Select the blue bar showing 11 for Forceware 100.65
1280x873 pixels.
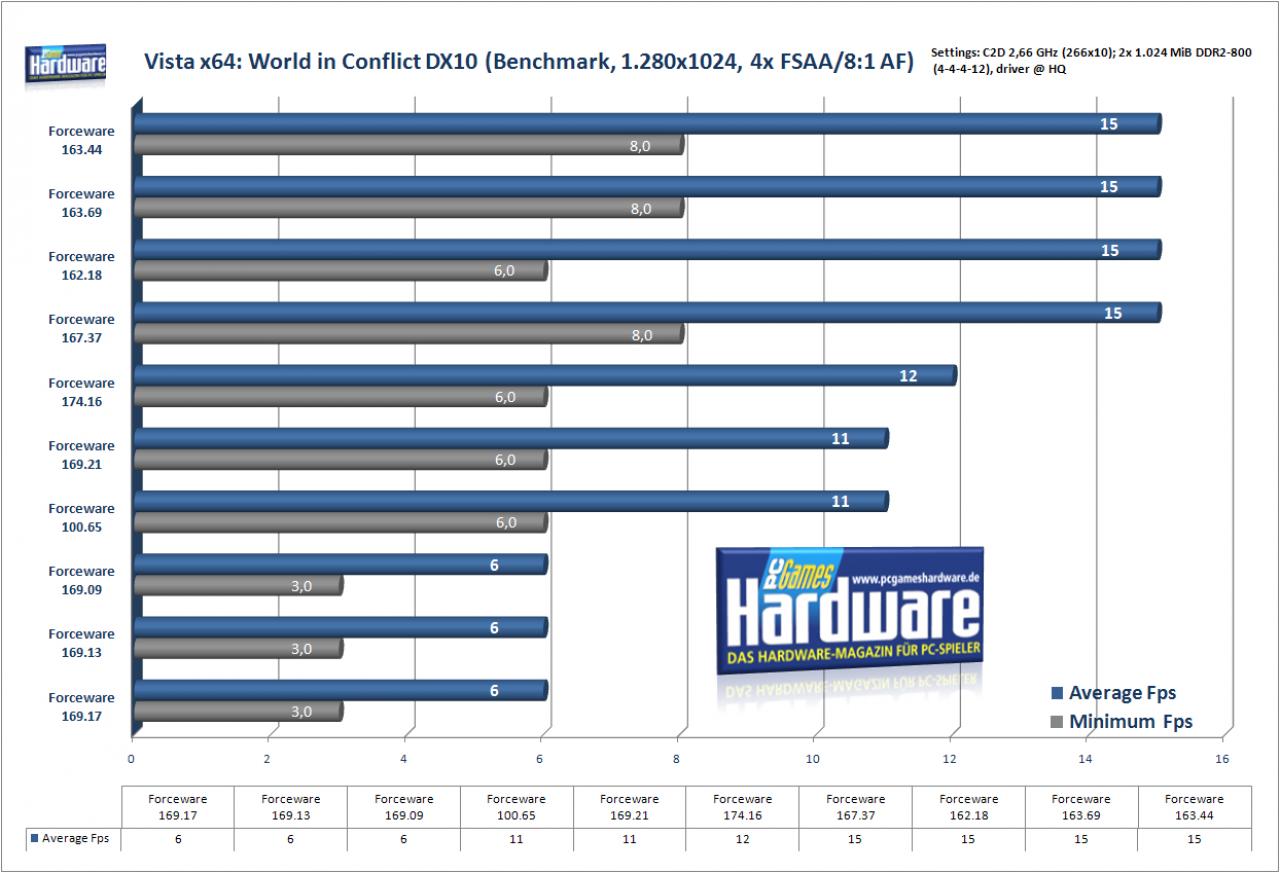(x=511, y=501)
